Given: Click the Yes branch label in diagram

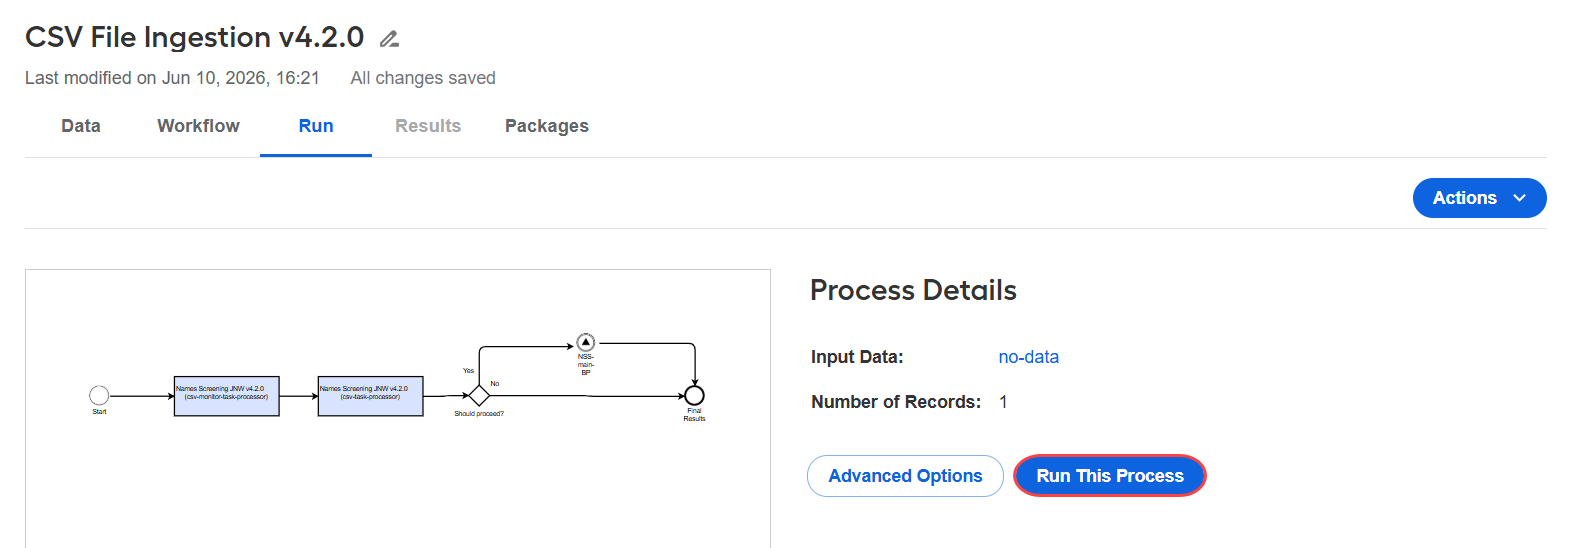Looking at the screenshot, I should [468, 371].
